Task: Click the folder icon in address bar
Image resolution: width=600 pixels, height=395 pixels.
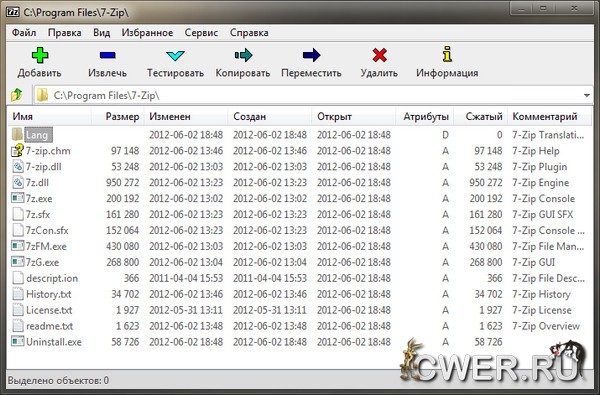Action: (42, 95)
